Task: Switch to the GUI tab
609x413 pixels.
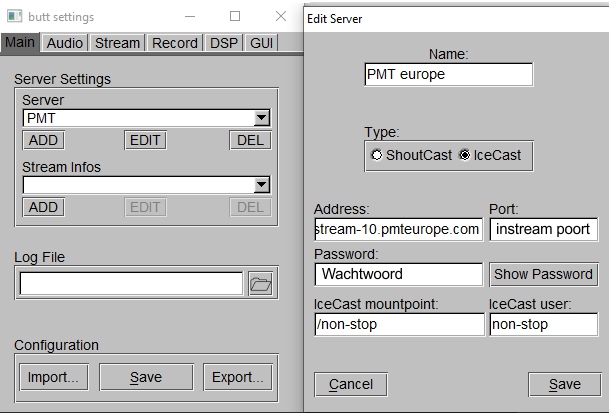Action: pos(261,43)
